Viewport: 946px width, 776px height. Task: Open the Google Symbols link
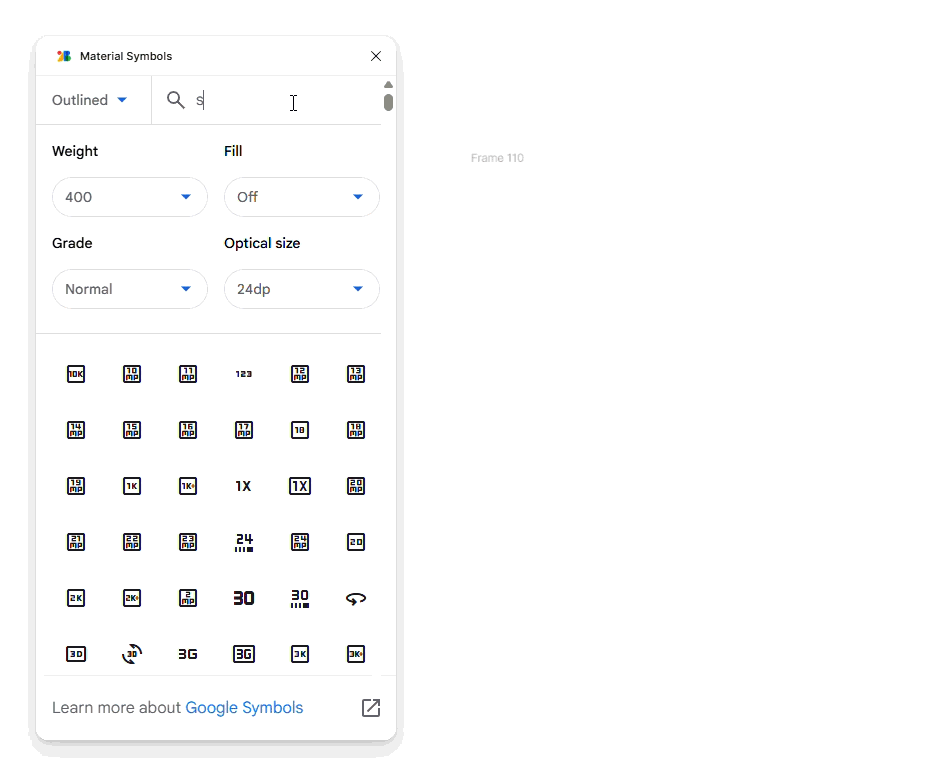pyautogui.click(x=244, y=708)
